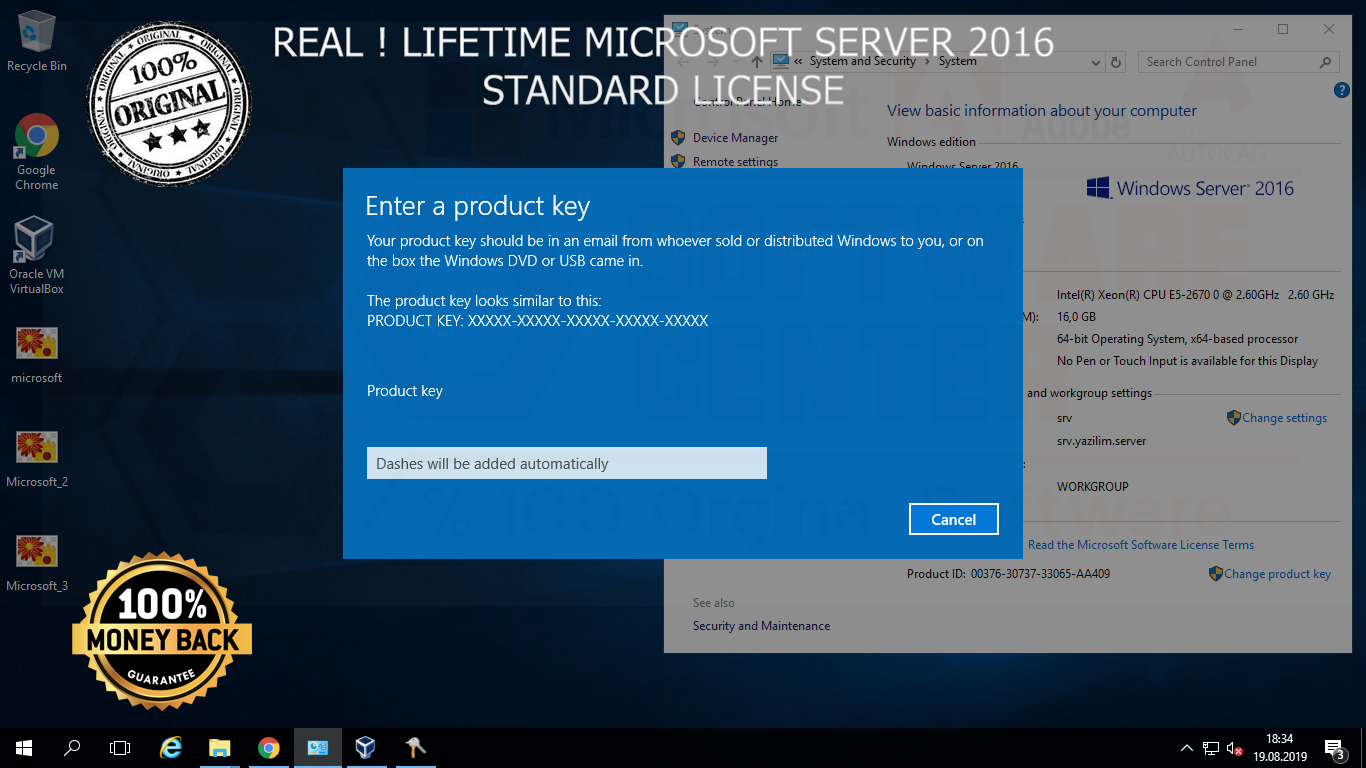Click the srv.yazilim.server computer name text

coord(1101,441)
